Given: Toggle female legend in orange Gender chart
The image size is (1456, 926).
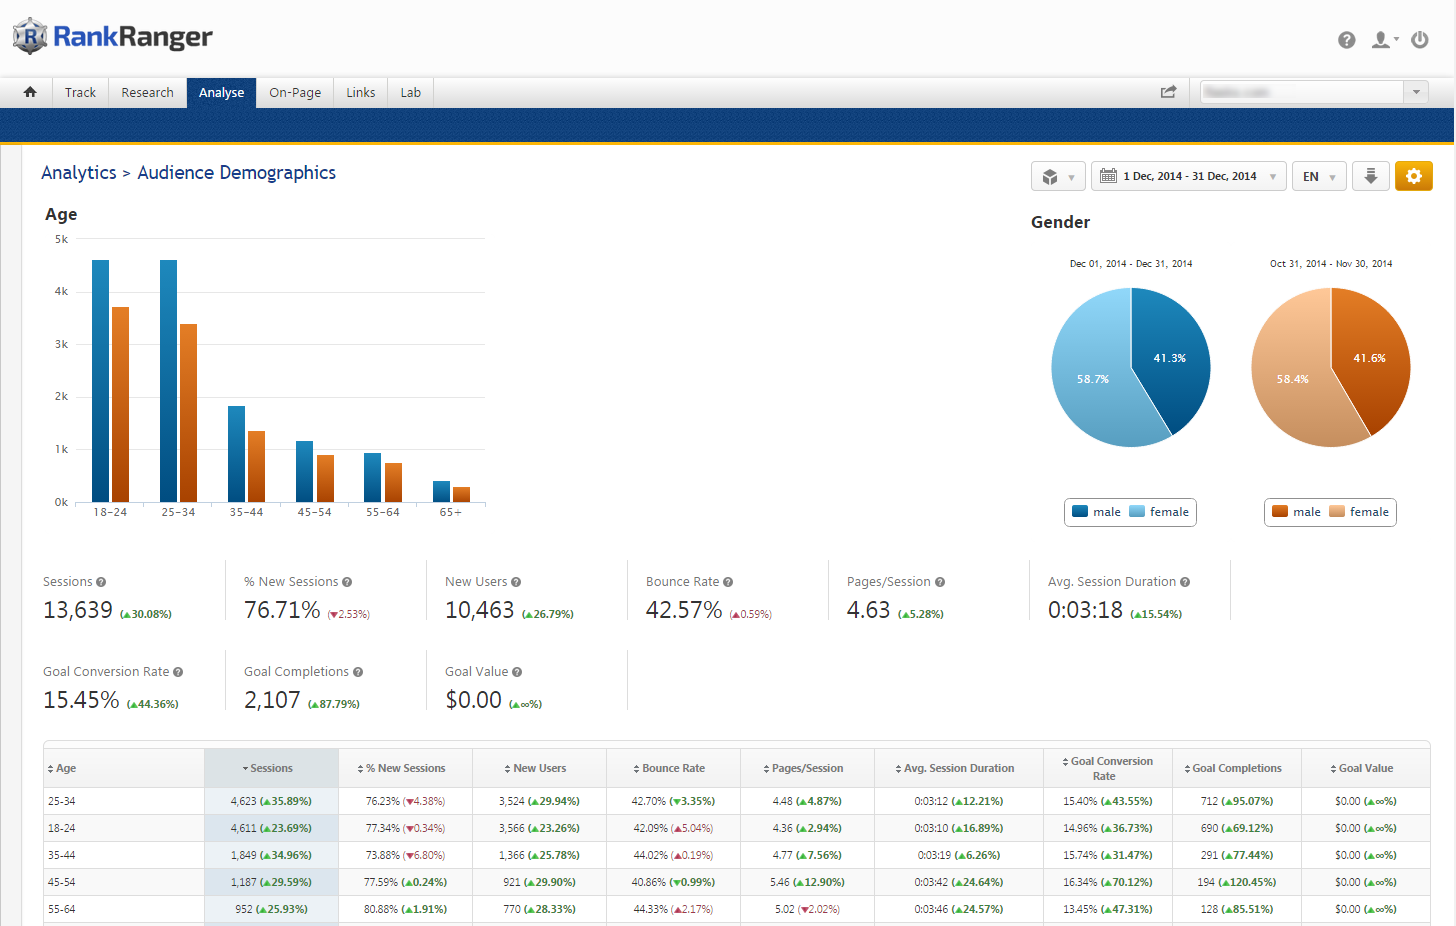Looking at the screenshot, I should [x=1359, y=512].
